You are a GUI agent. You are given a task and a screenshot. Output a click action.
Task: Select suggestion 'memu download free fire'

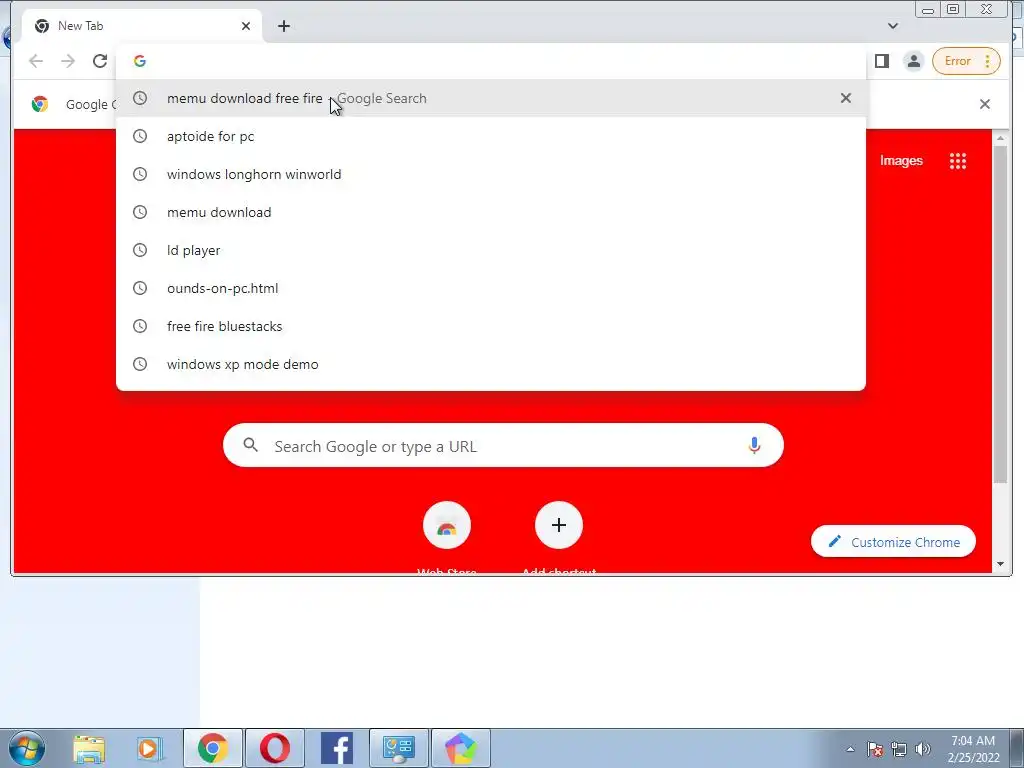(491, 98)
